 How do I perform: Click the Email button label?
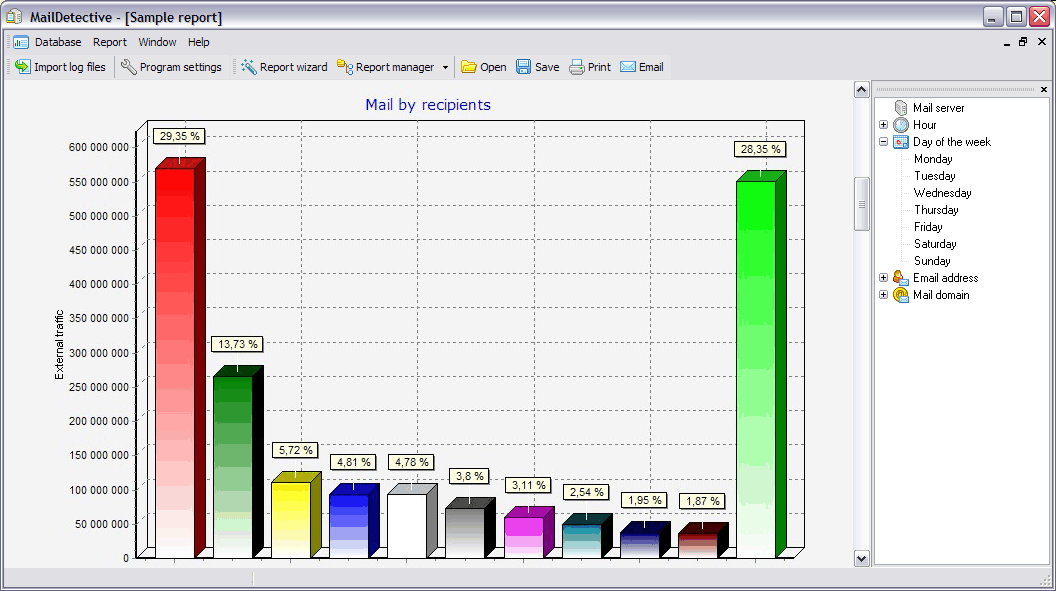(x=651, y=67)
